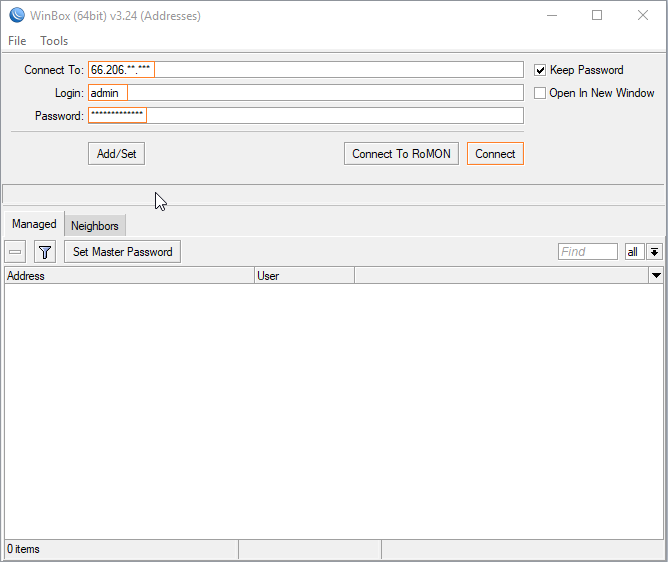Maximize the WinBox window
This screenshot has width=668, height=562.
pyautogui.click(x=597, y=15)
